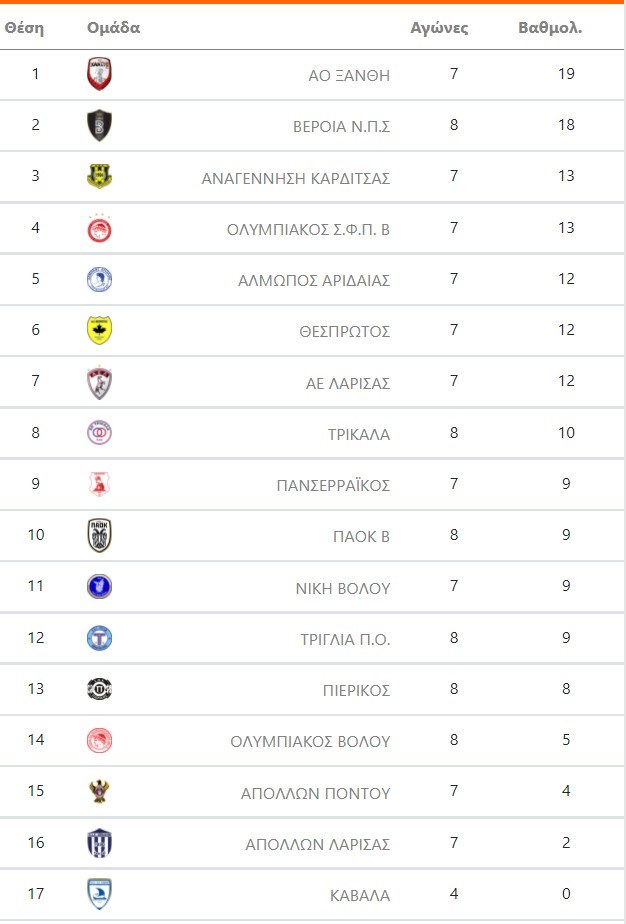This screenshot has height=924, width=626.
Task: Click the ΑΝΑΓΕΝΝΗΣΗ ΚΑΡΔΙΤΣΑΣ yellow crest
Action: point(99,177)
